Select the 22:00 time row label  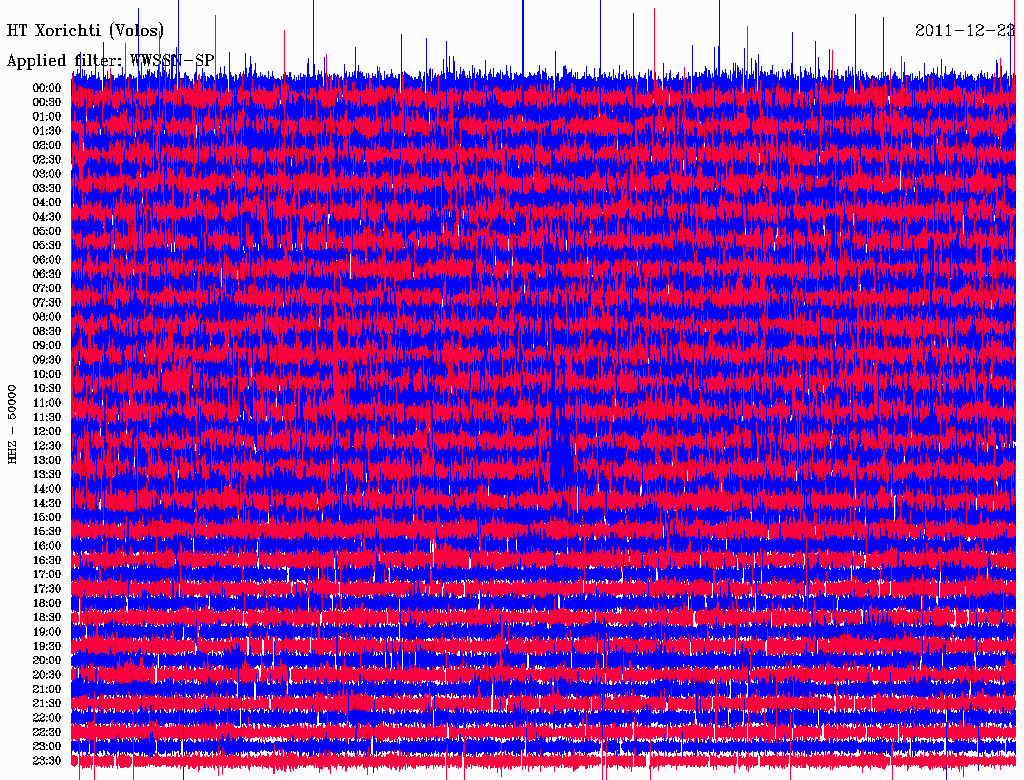47,718
